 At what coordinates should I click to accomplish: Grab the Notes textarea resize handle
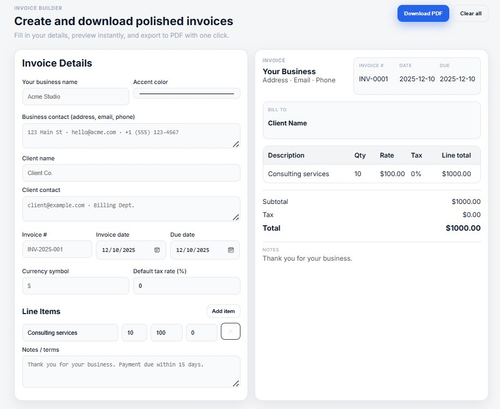tap(236, 383)
